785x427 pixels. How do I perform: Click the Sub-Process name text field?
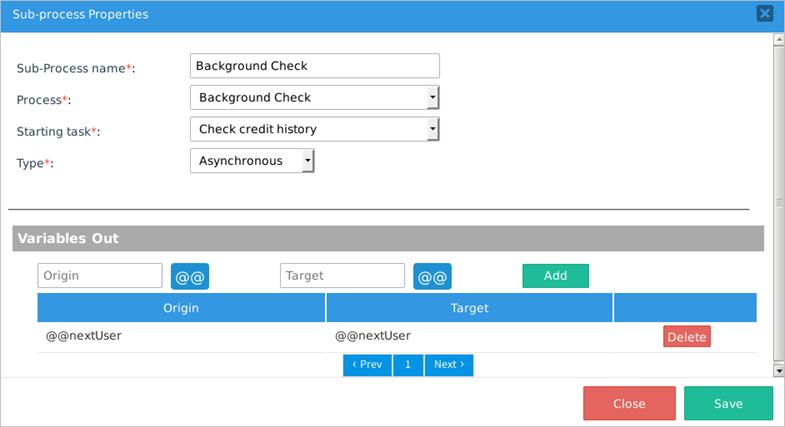point(314,66)
